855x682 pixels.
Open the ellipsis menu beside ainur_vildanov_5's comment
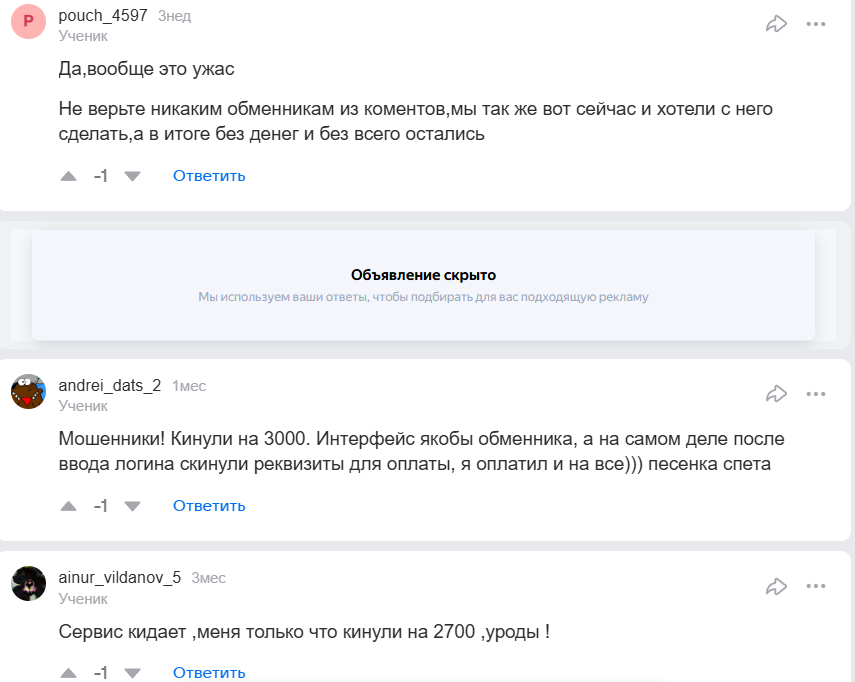(x=818, y=587)
